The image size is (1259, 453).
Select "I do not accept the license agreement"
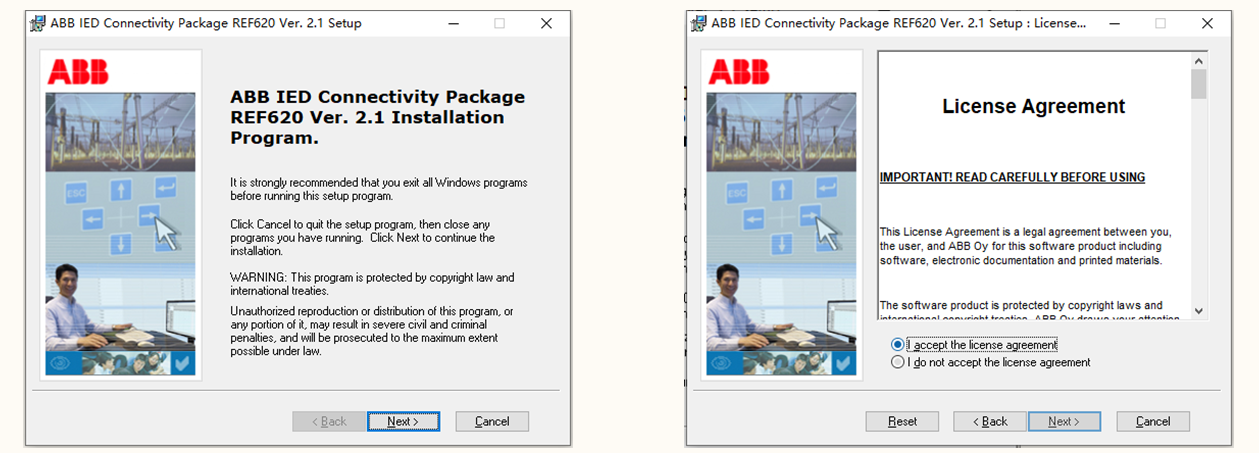(897, 362)
